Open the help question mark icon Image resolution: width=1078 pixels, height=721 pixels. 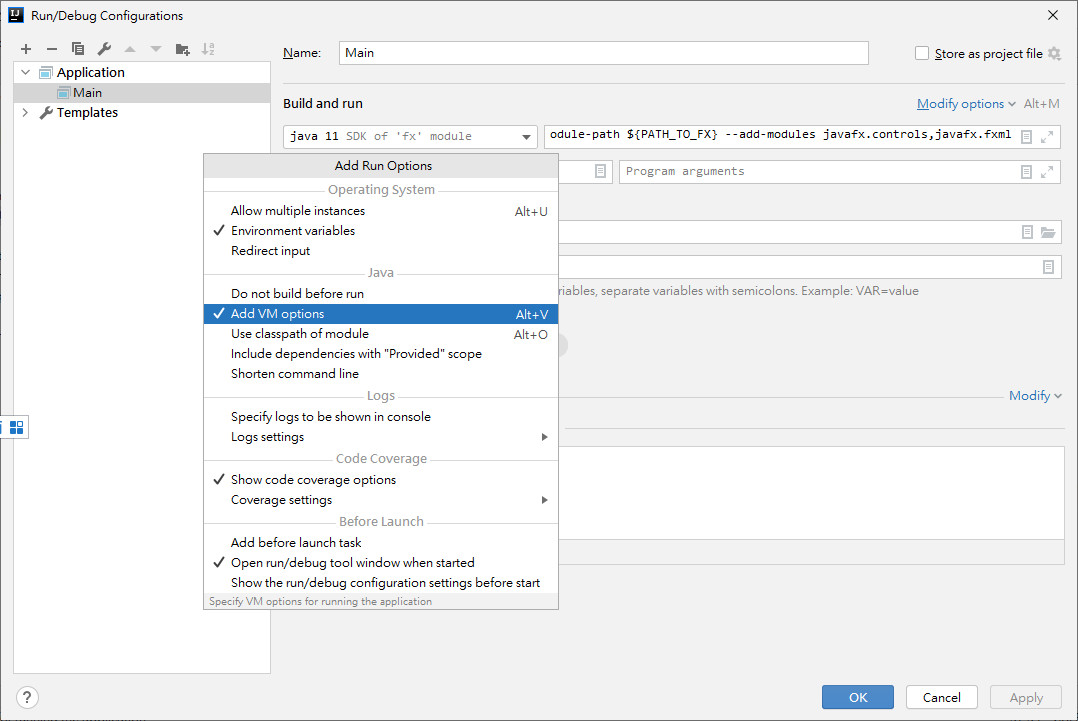27,697
